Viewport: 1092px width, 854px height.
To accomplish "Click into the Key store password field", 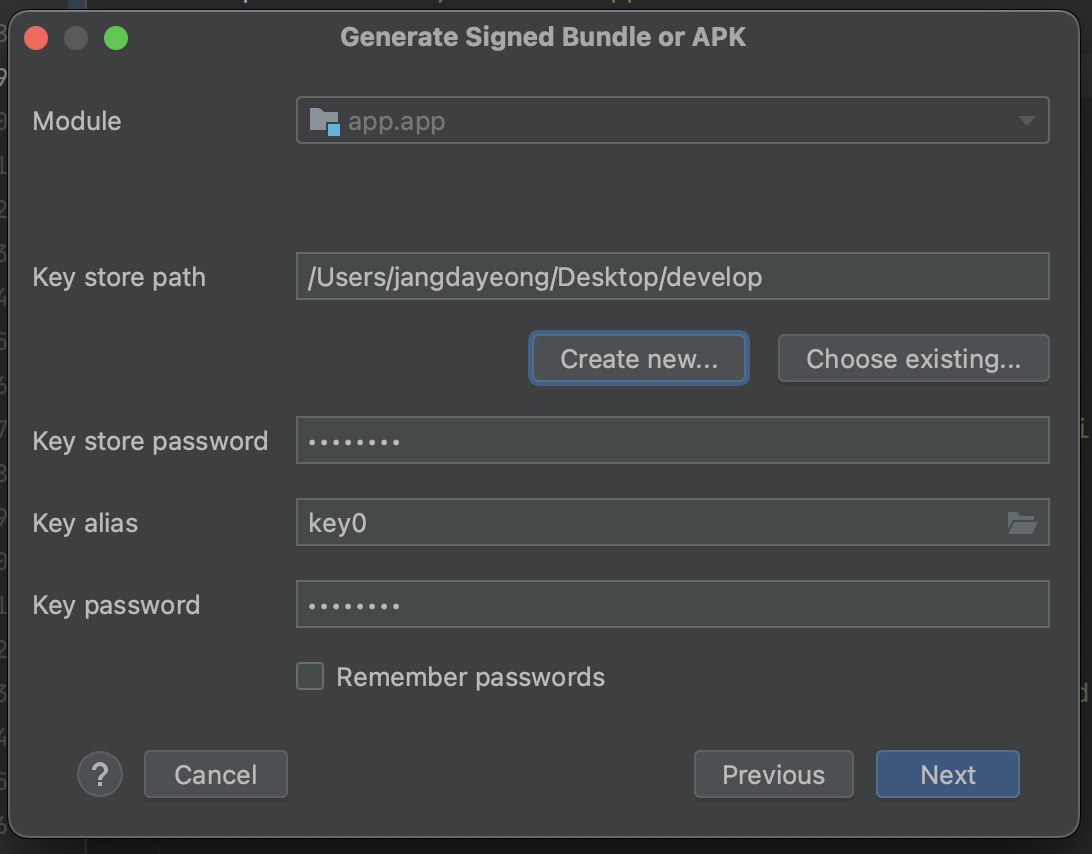I will pyautogui.click(x=672, y=441).
